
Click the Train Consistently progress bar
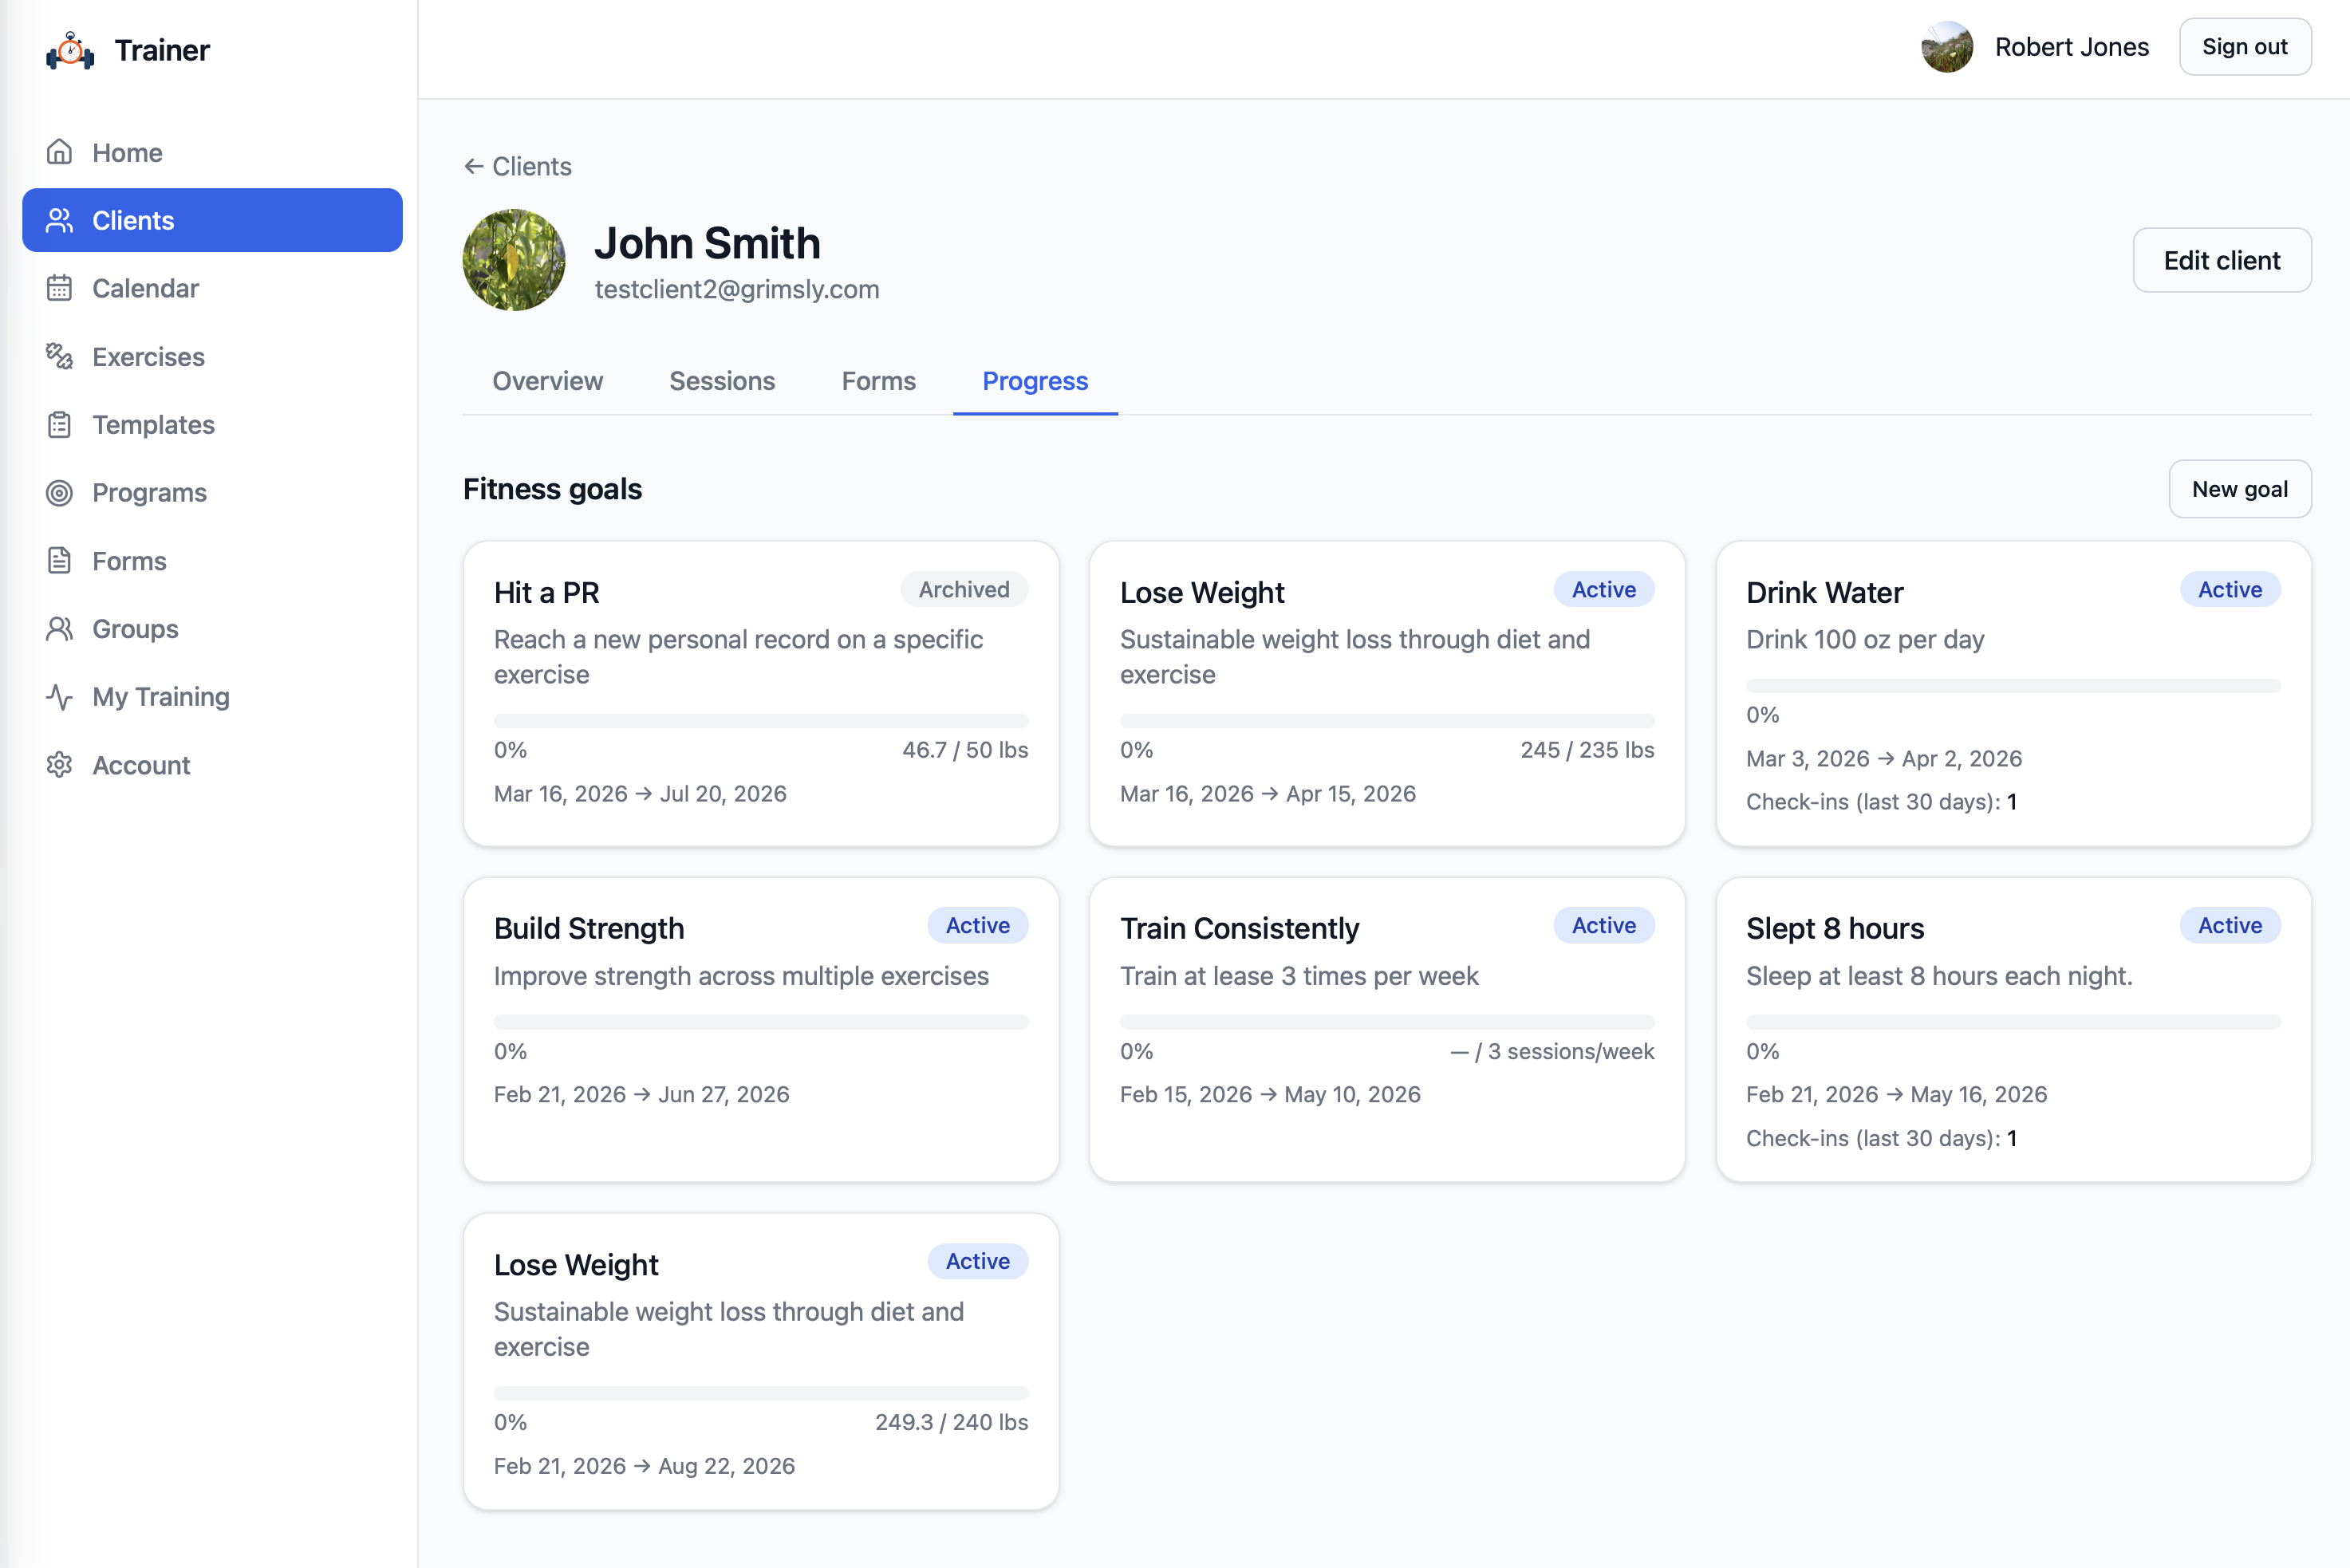[1387, 1021]
